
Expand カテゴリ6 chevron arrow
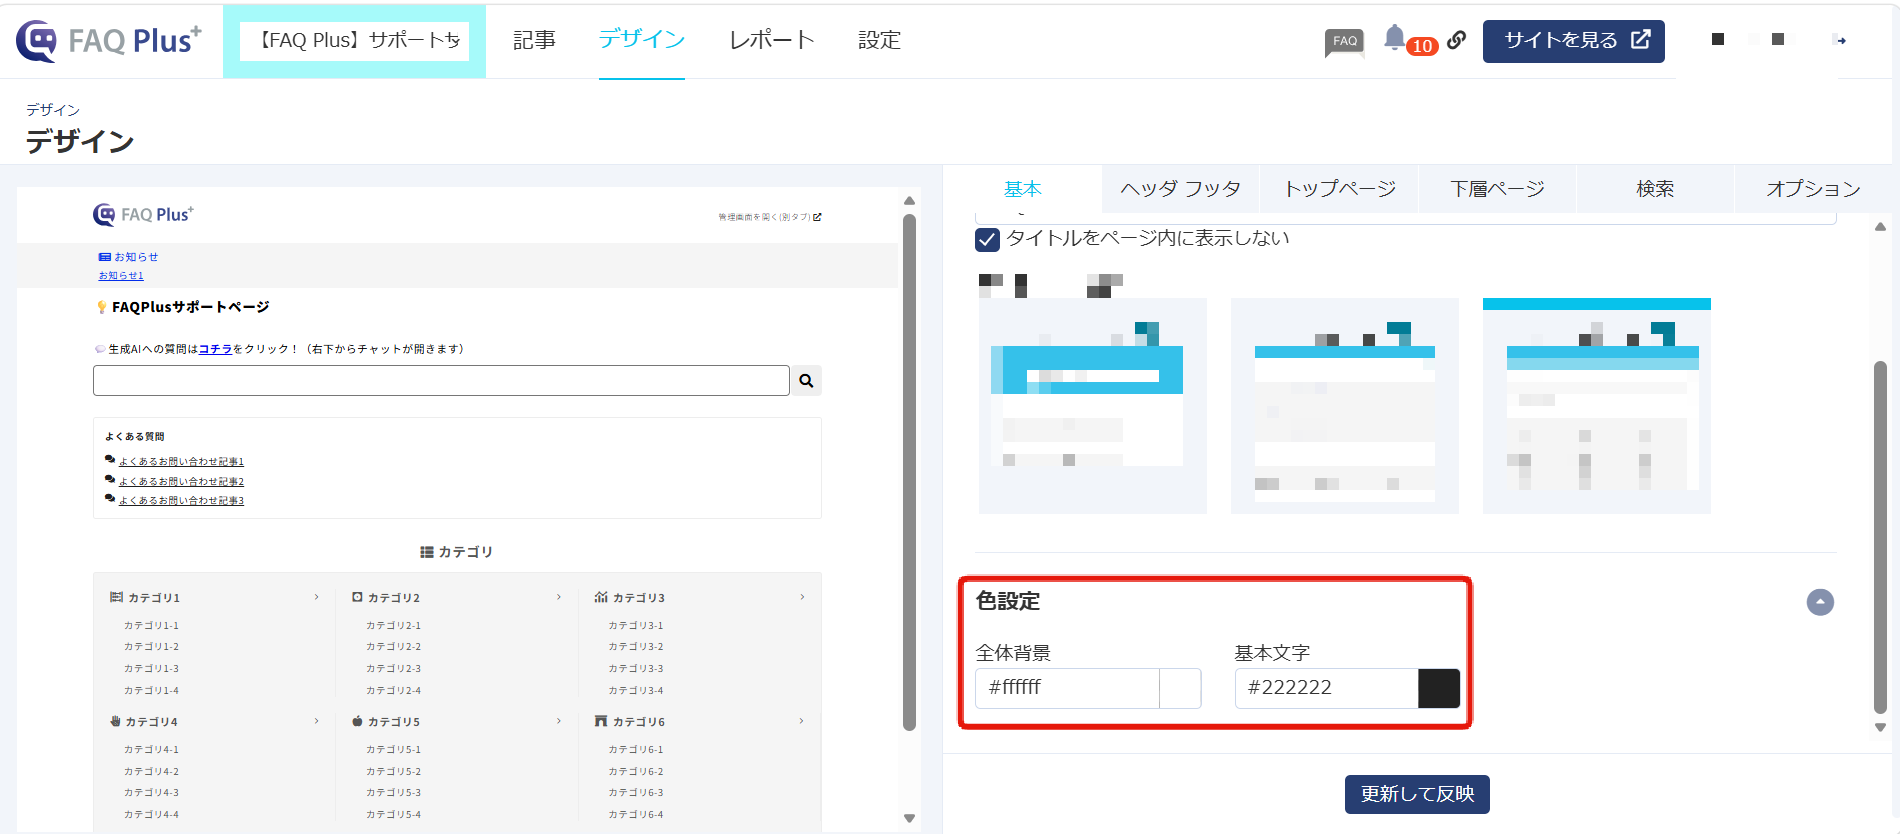[802, 721]
